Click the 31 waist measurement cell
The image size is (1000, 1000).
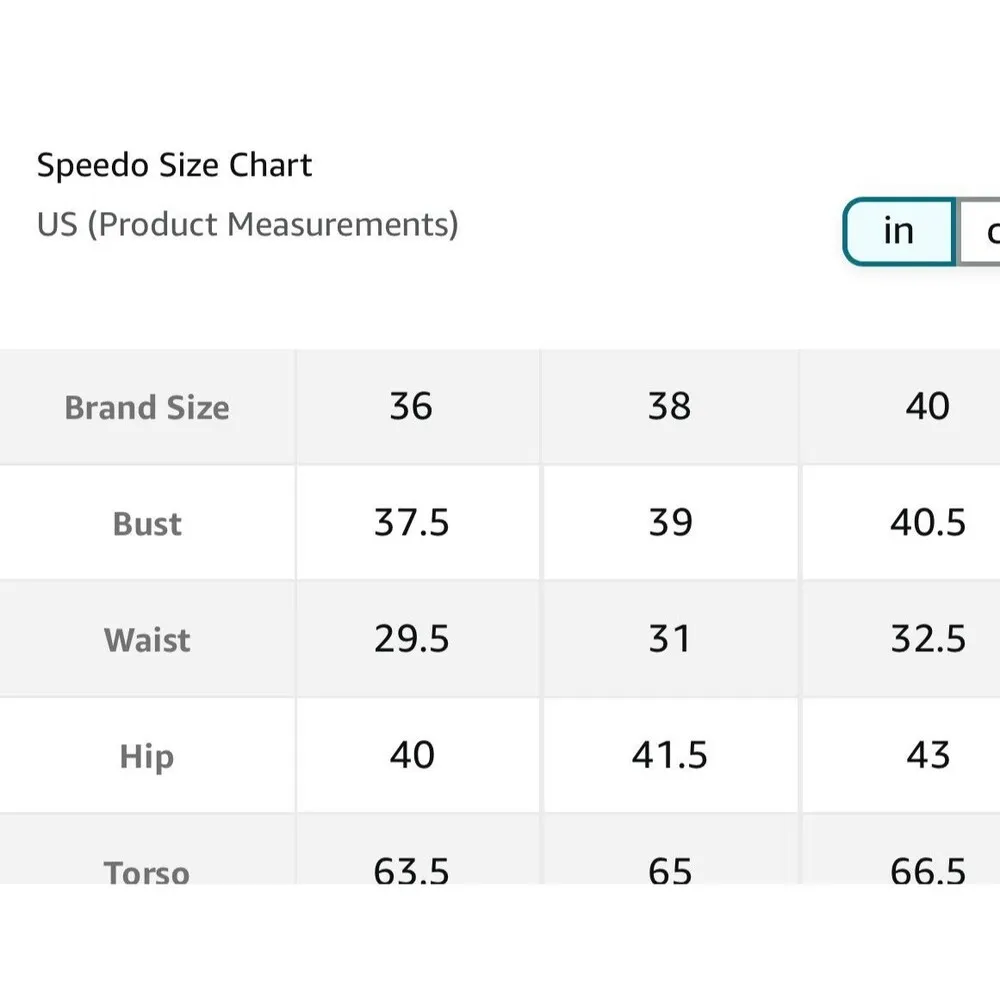pyautogui.click(x=669, y=639)
